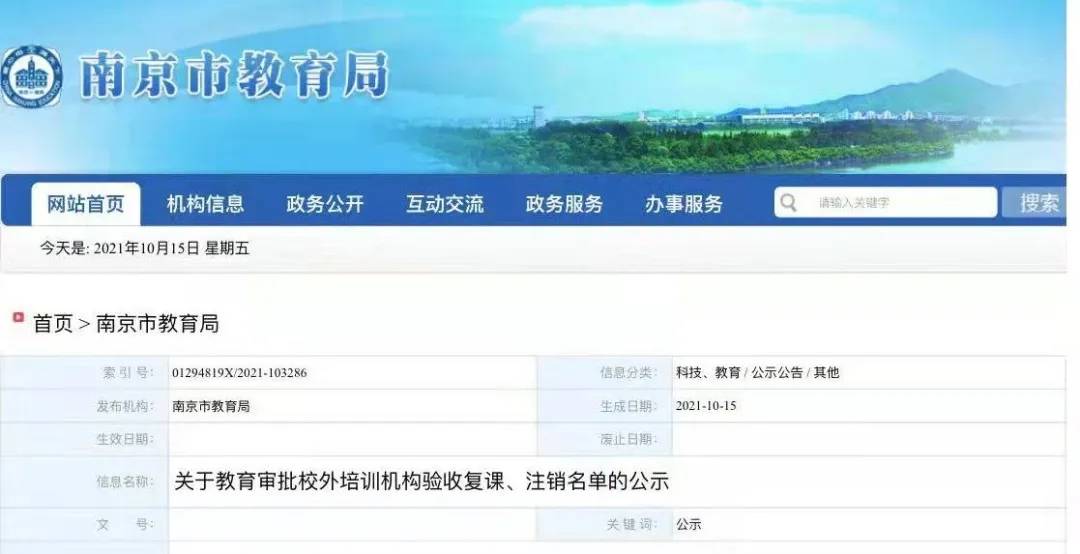1080x554 pixels.
Task: Click the 南京市教育局 header title
Action: pyautogui.click(x=234, y=76)
